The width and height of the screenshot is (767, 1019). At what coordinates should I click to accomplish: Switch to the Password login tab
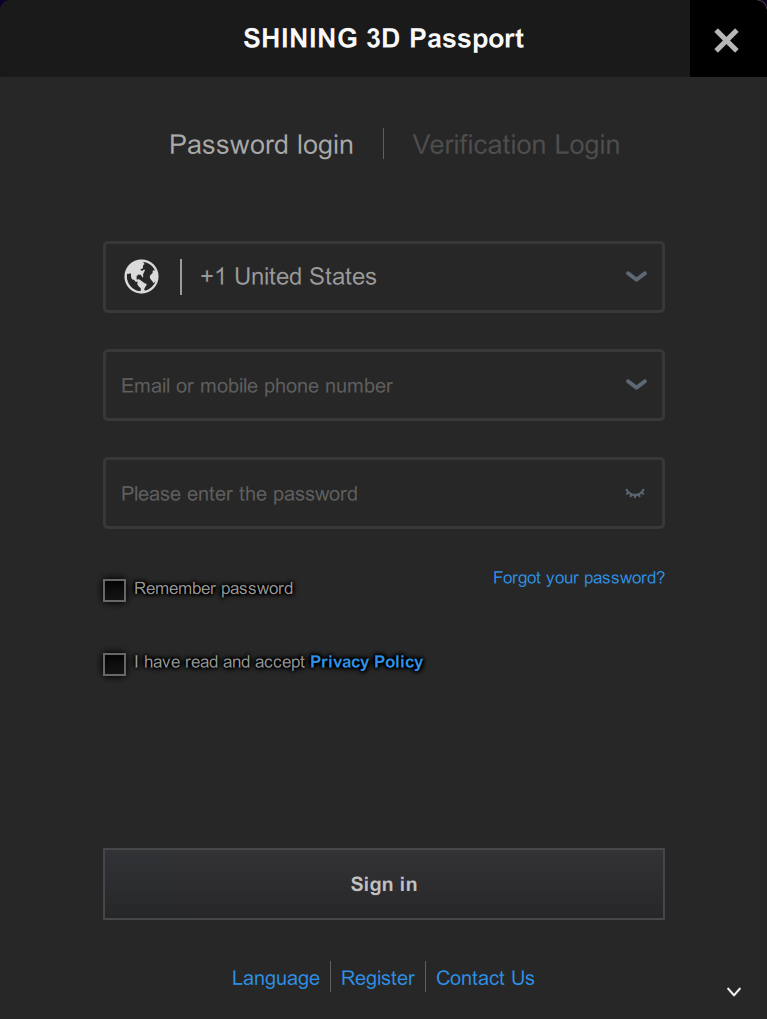pos(261,145)
